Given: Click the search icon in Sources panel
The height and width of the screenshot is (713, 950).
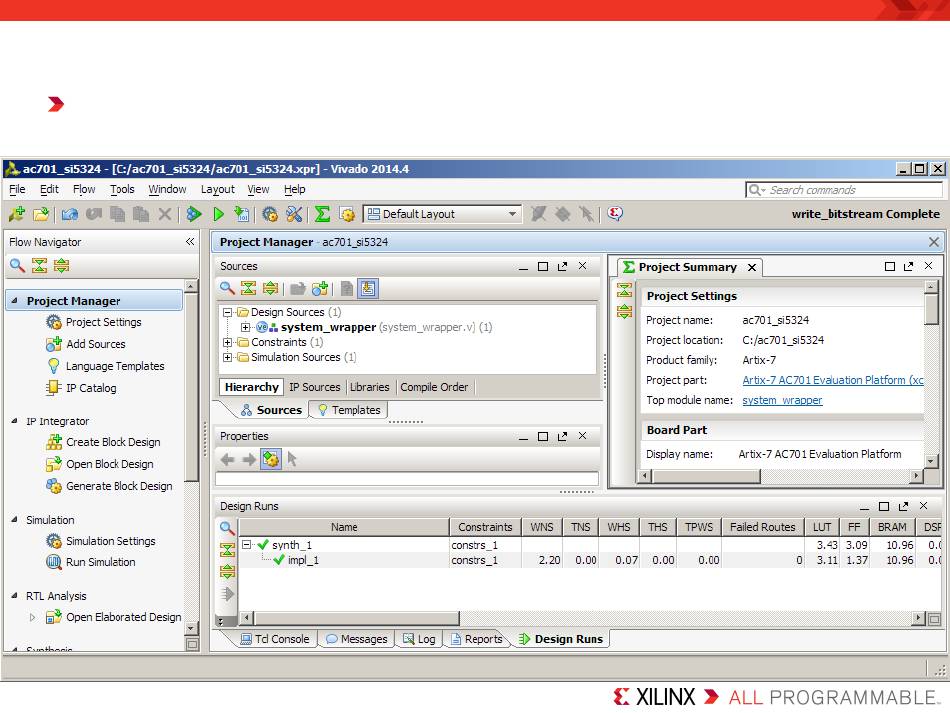Looking at the screenshot, I should (x=227, y=289).
